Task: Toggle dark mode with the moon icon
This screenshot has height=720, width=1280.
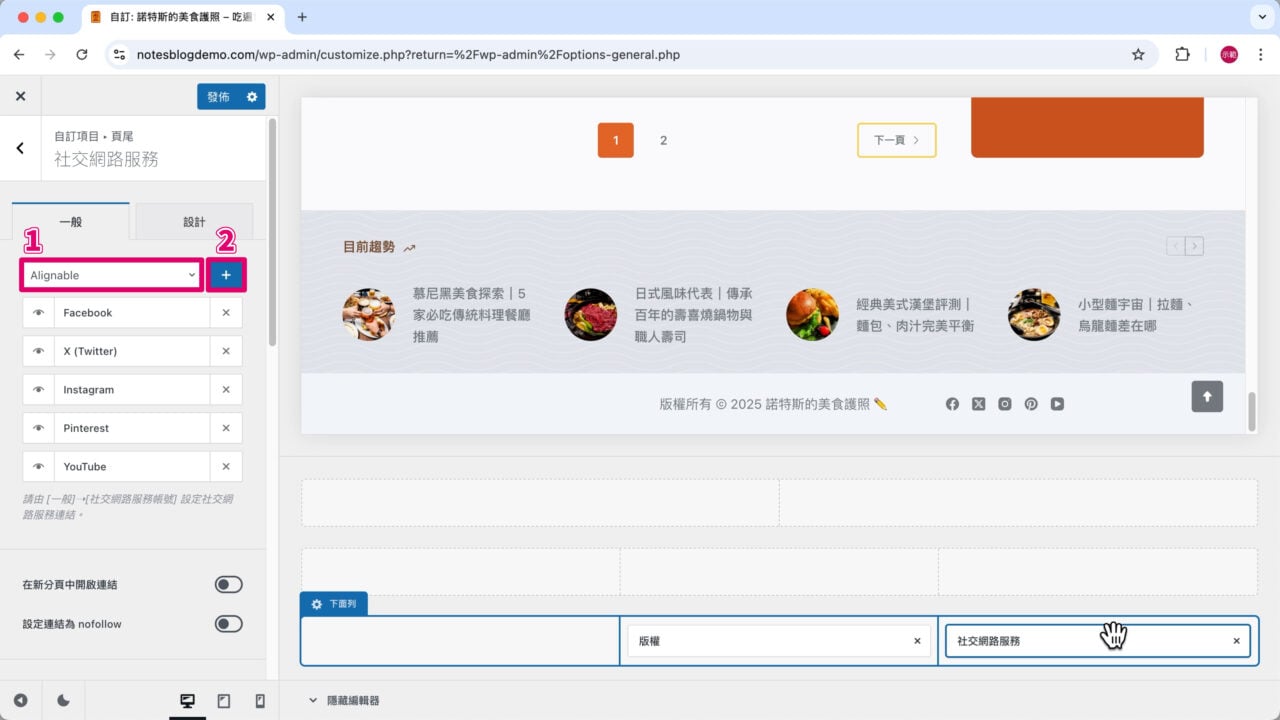Action: (x=62, y=700)
